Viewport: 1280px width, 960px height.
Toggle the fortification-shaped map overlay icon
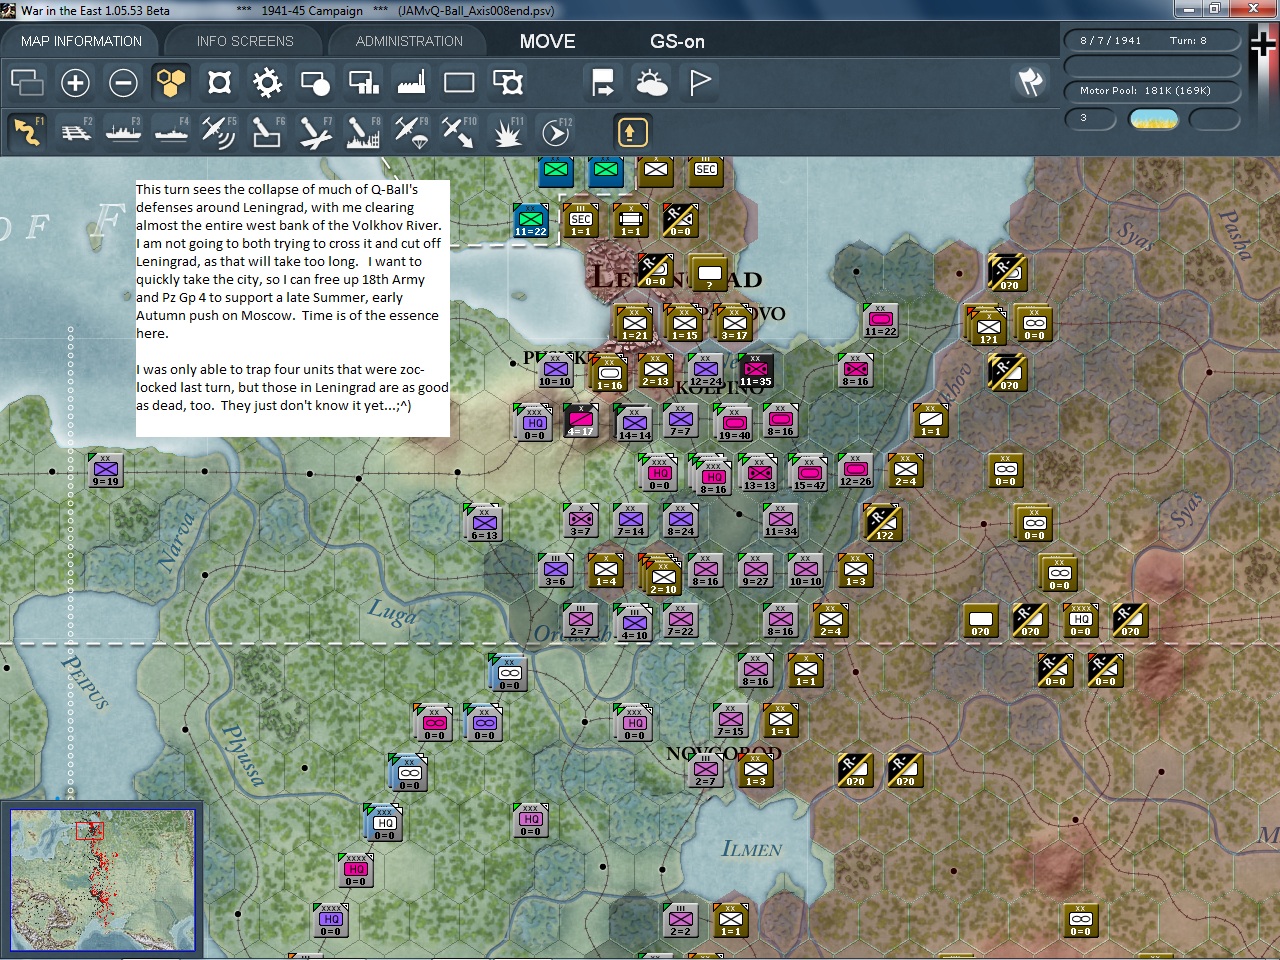pos(219,82)
